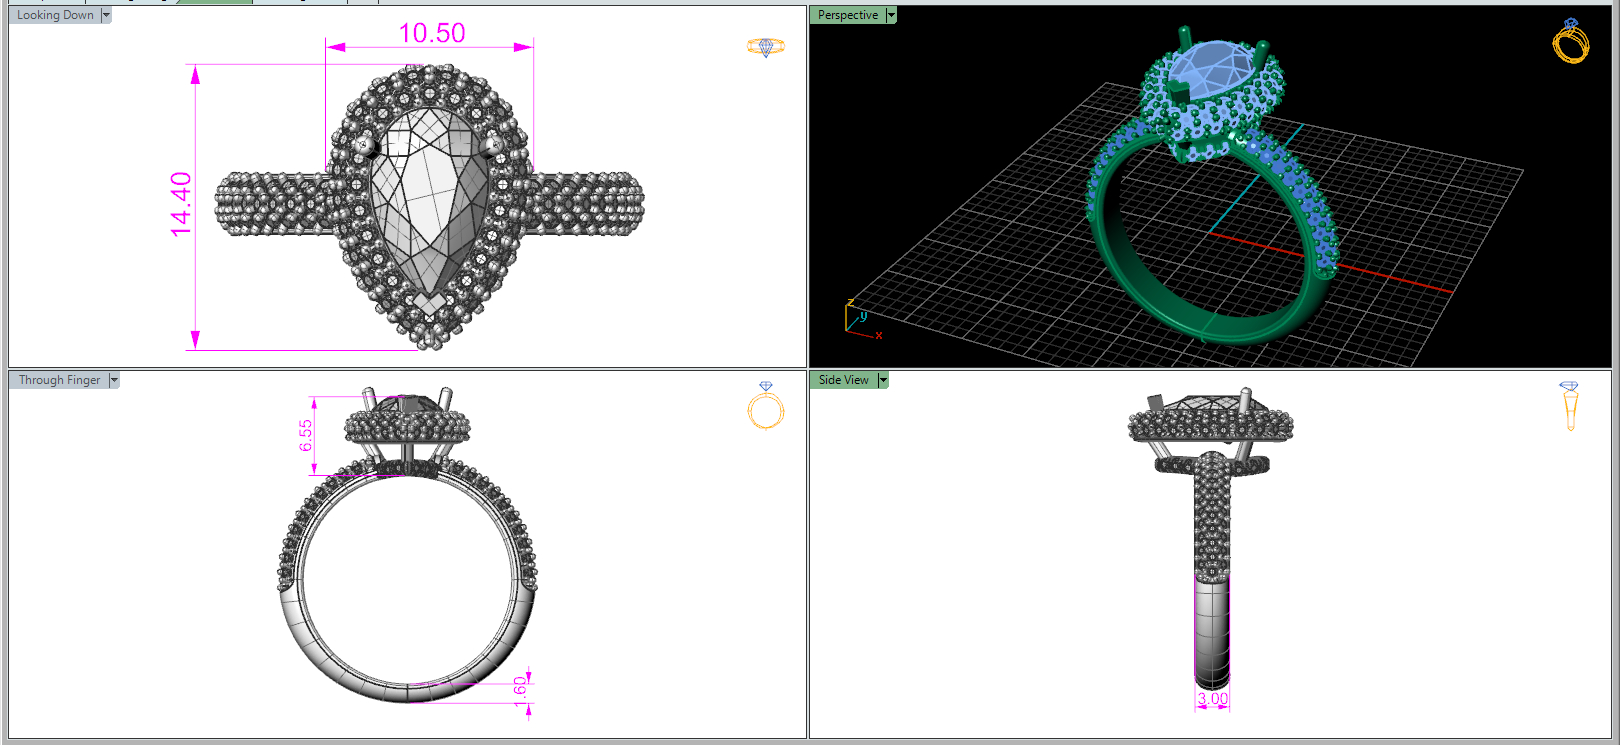Select the Perspective viewport title
1620x745 pixels.
[848, 15]
